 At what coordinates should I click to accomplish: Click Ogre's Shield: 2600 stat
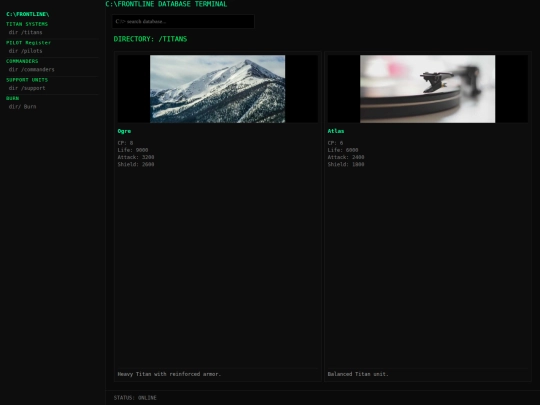click(x=136, y=165)
